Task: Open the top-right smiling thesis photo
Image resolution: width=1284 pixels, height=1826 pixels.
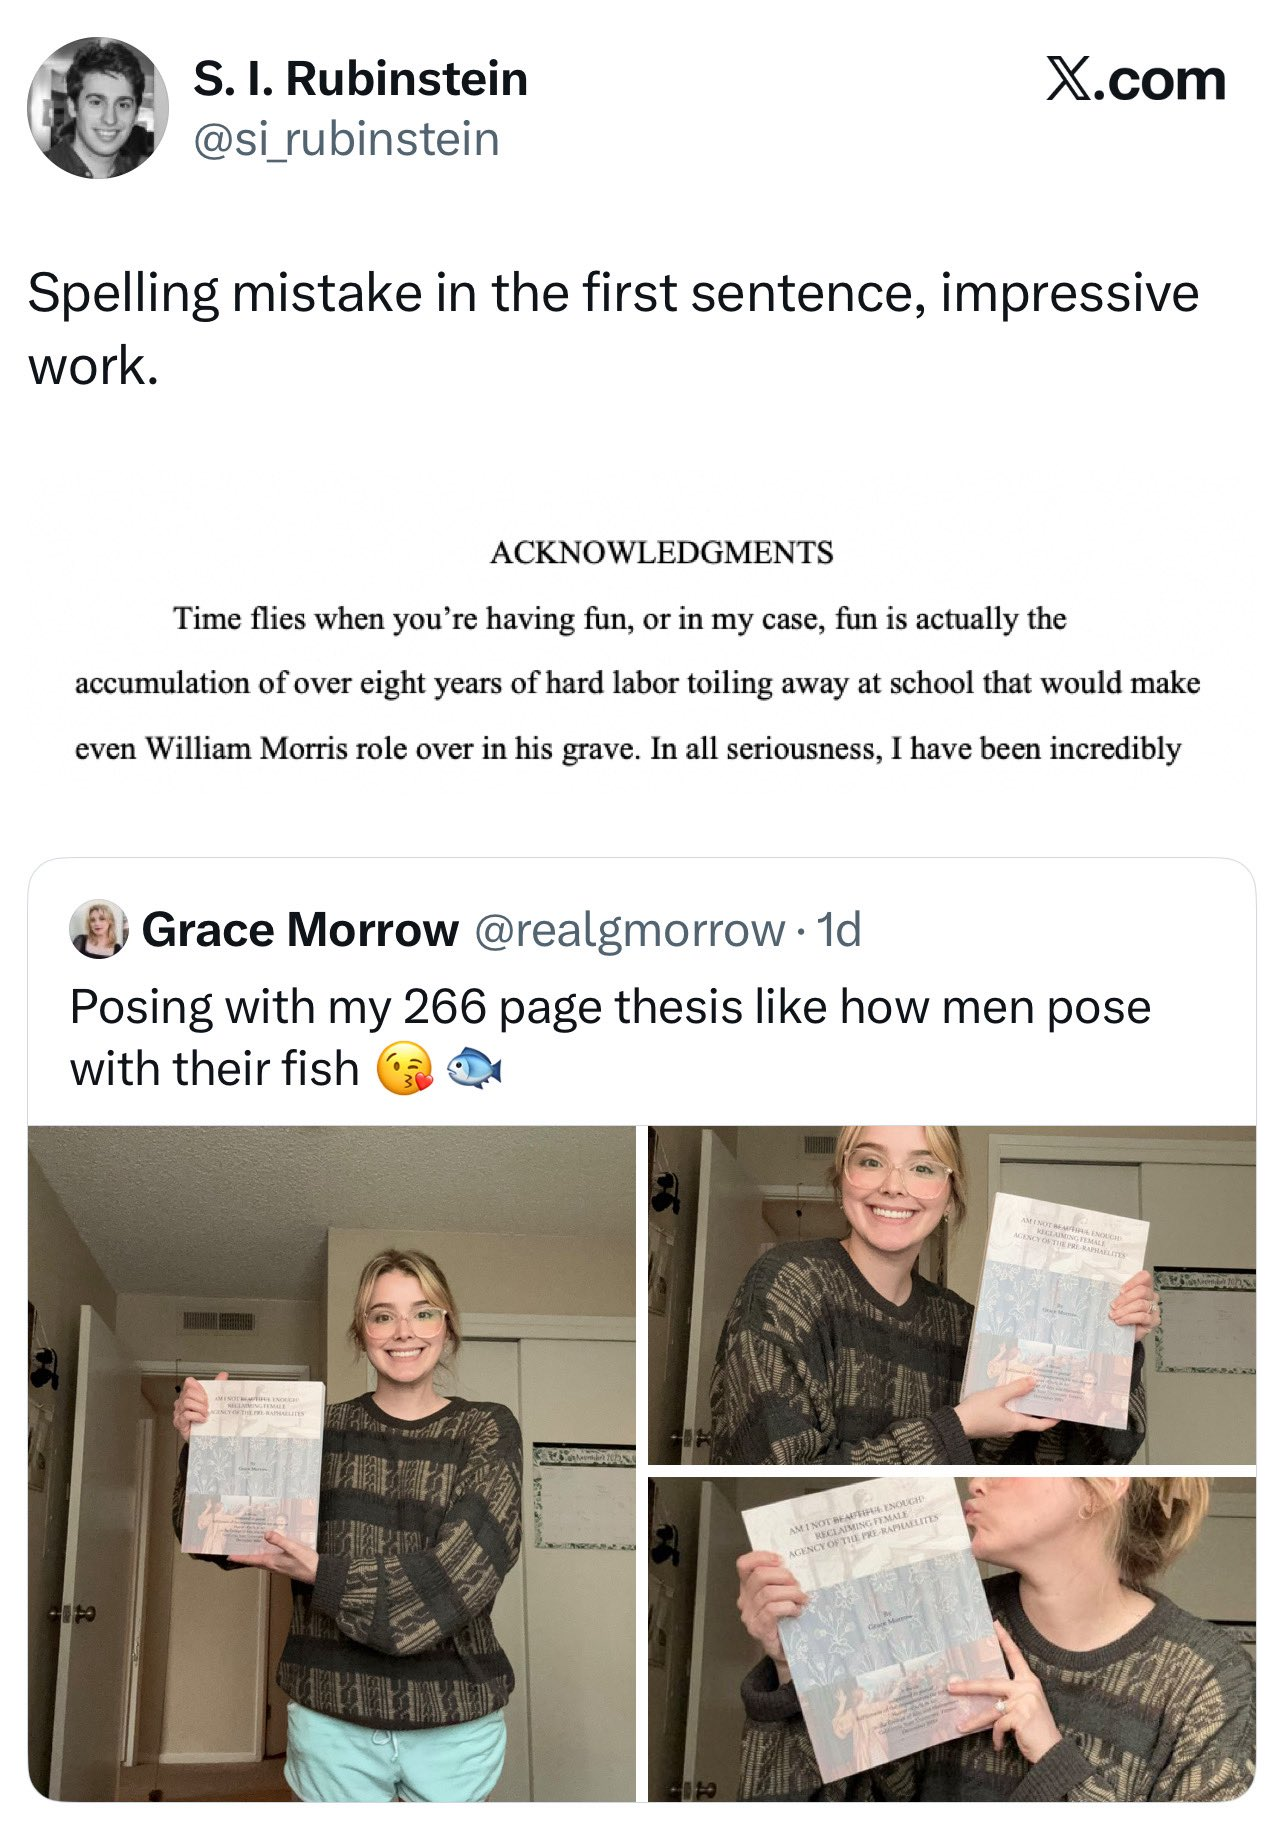Action: point(952,1295)
